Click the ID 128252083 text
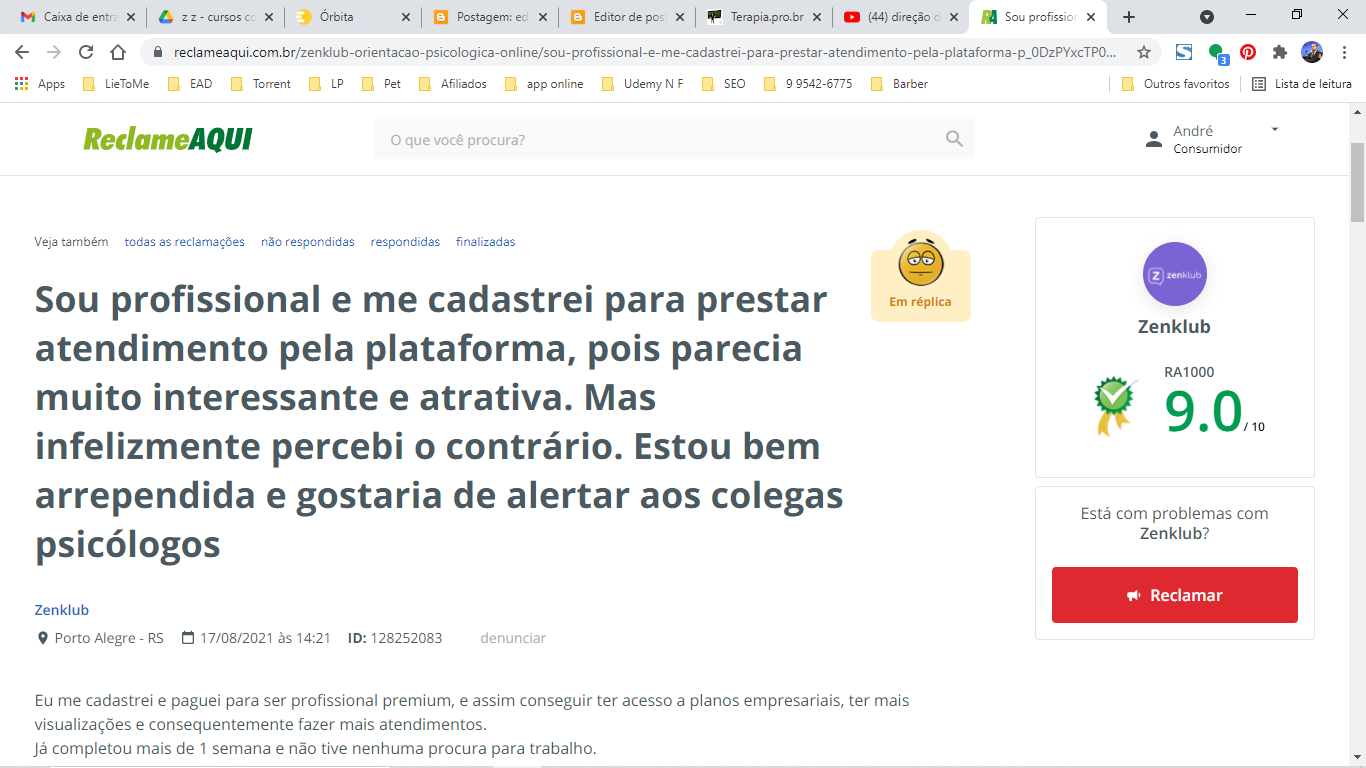This screenshot has height=768, width=1366. click(395, 638)
